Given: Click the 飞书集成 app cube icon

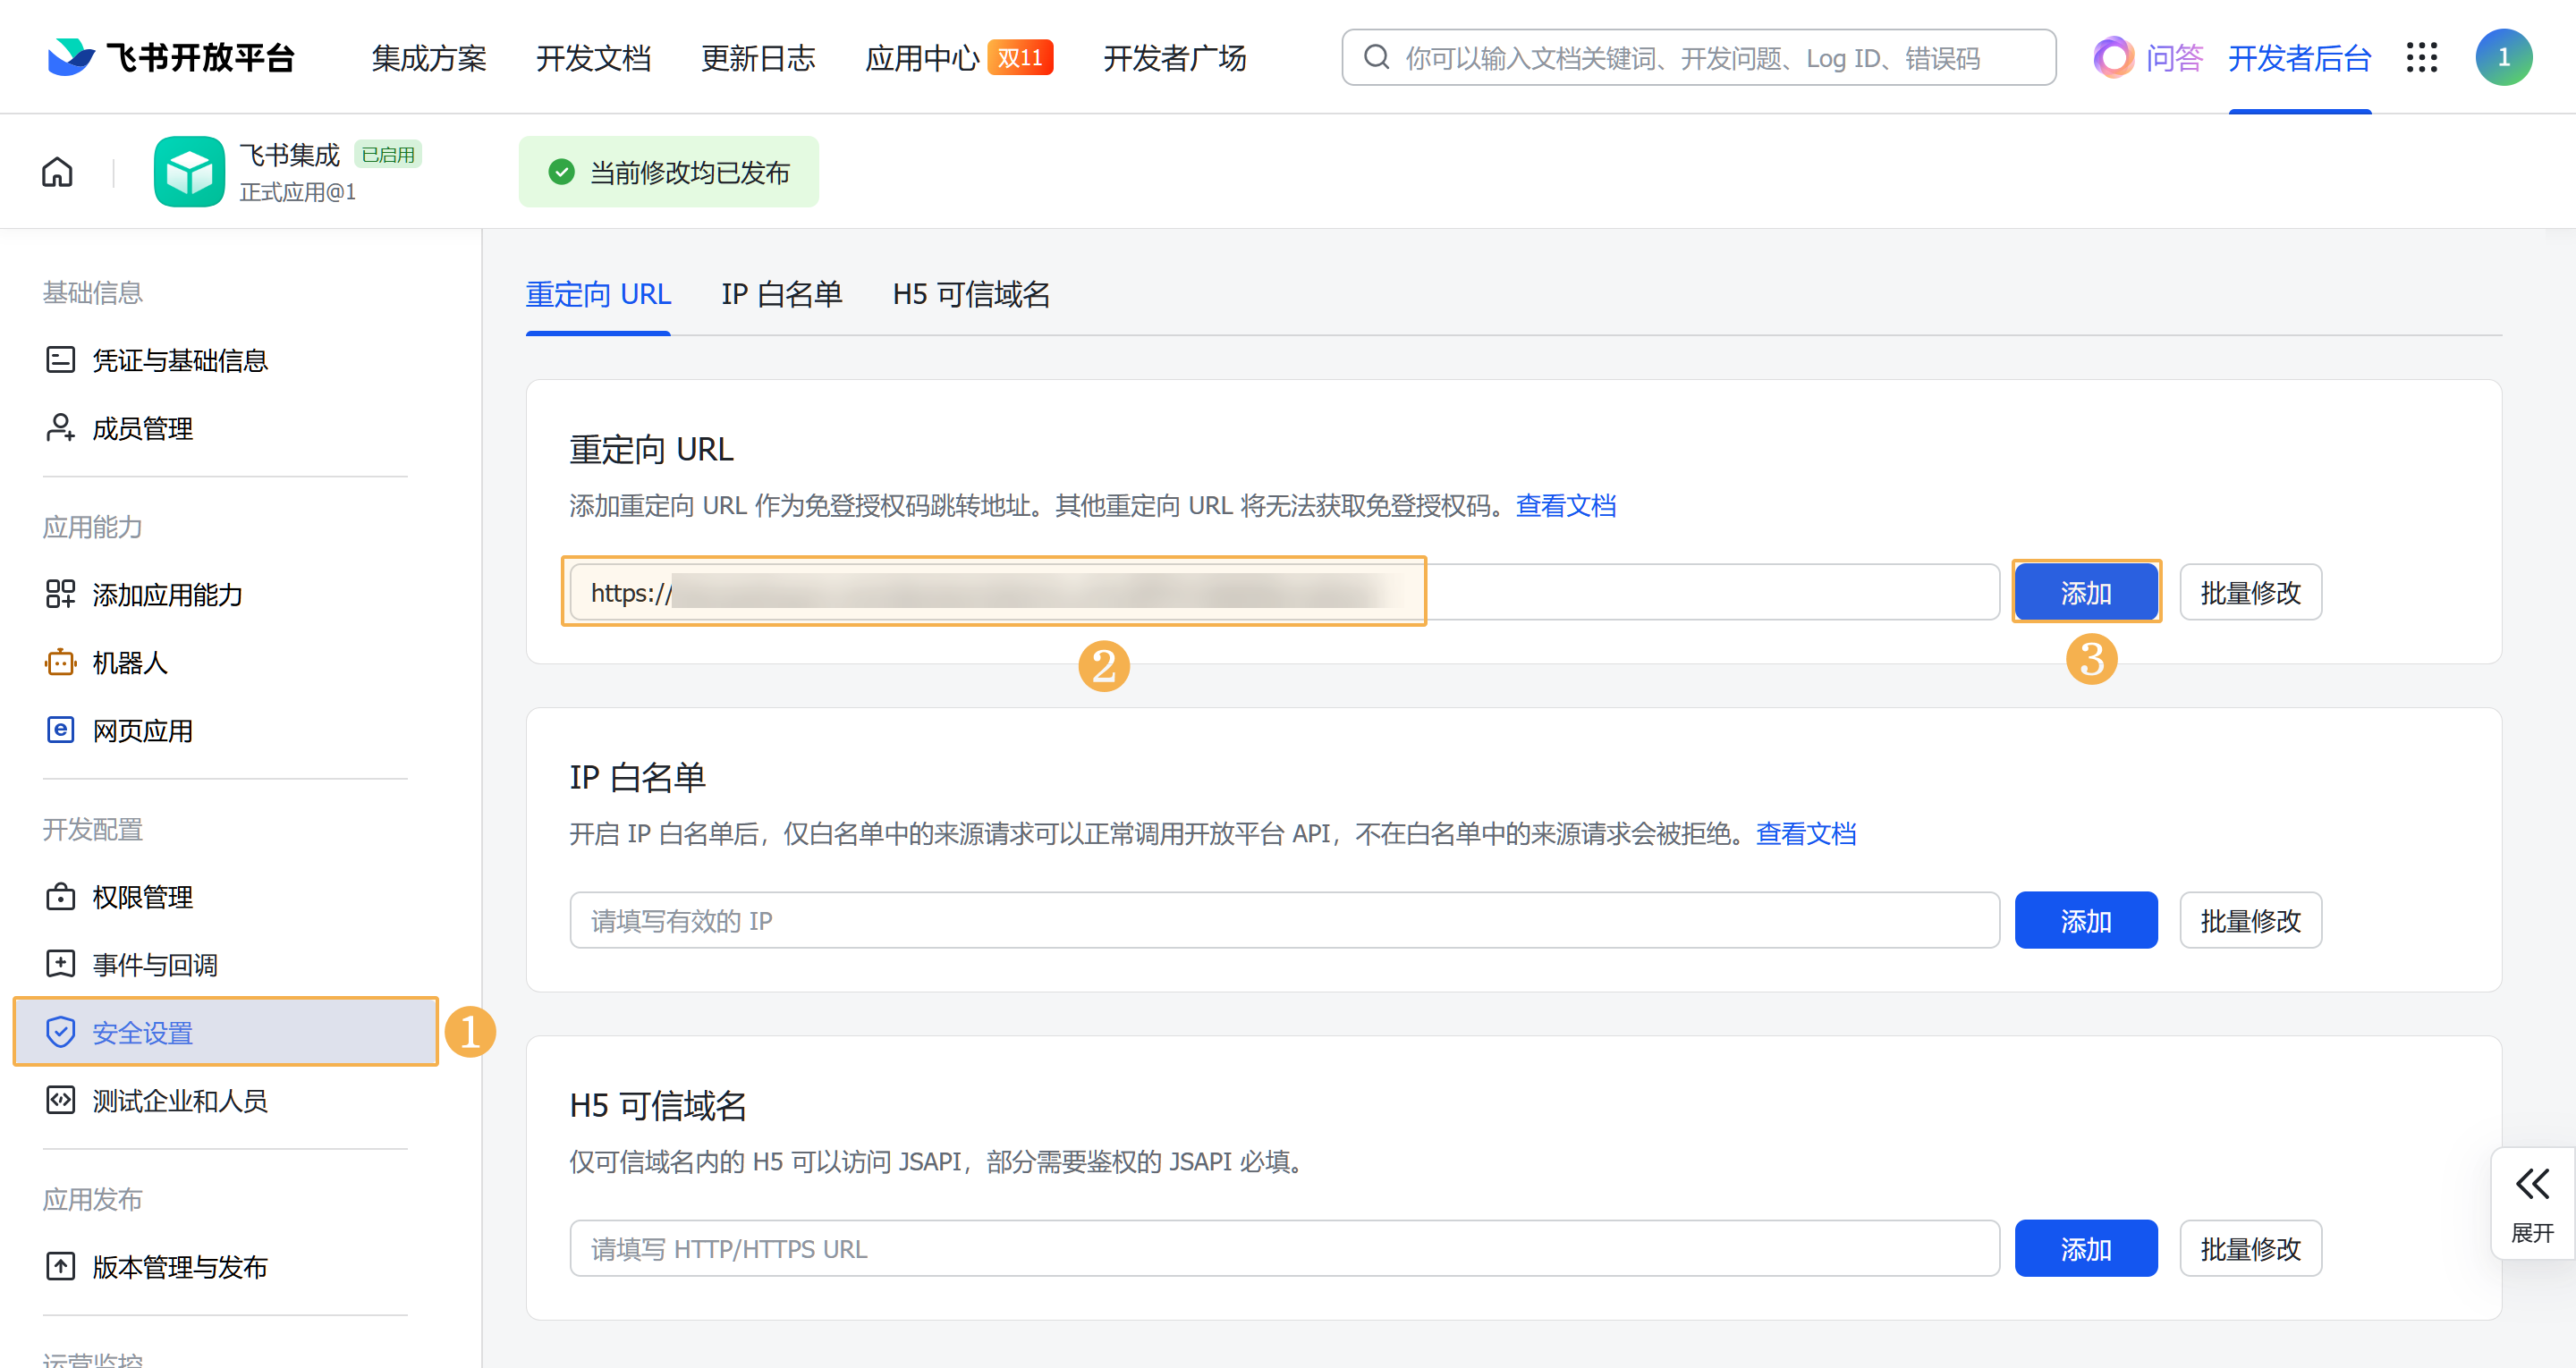Looking at the screenshot, I should coord(189,172).
